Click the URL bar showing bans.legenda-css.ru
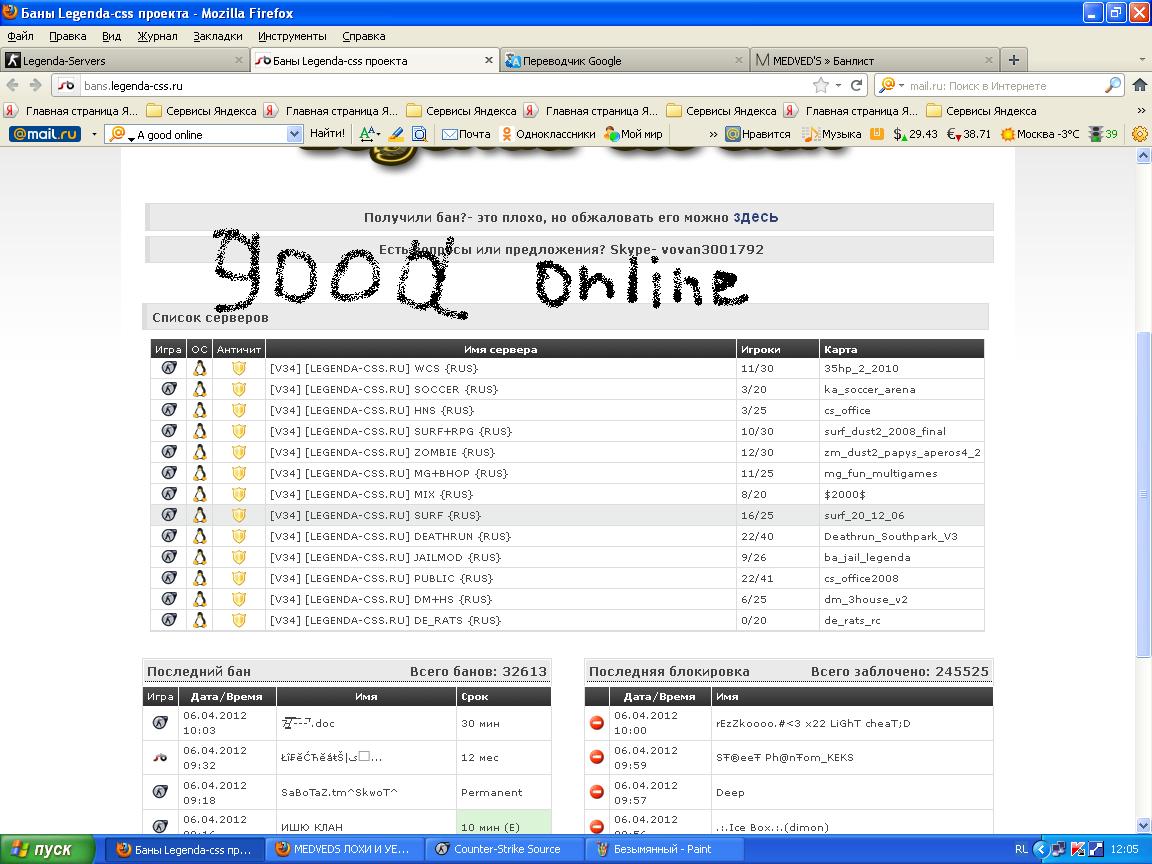Viewport: 1152px width, 864px height. pos(433,85)
